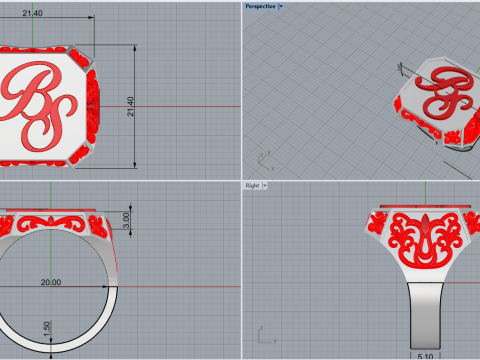Select the 20.00 inner diameter dimension
The width and height of the screenshot is (480, 360).
tap(51, 282)
